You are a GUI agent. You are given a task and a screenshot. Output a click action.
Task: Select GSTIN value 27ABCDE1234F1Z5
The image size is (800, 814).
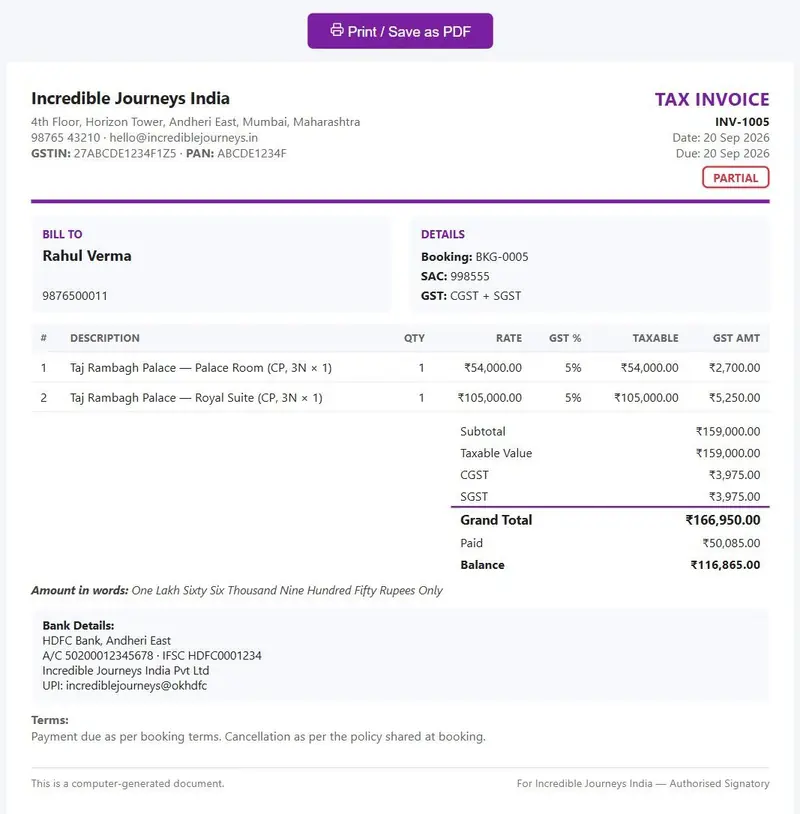tap(125, 154)
